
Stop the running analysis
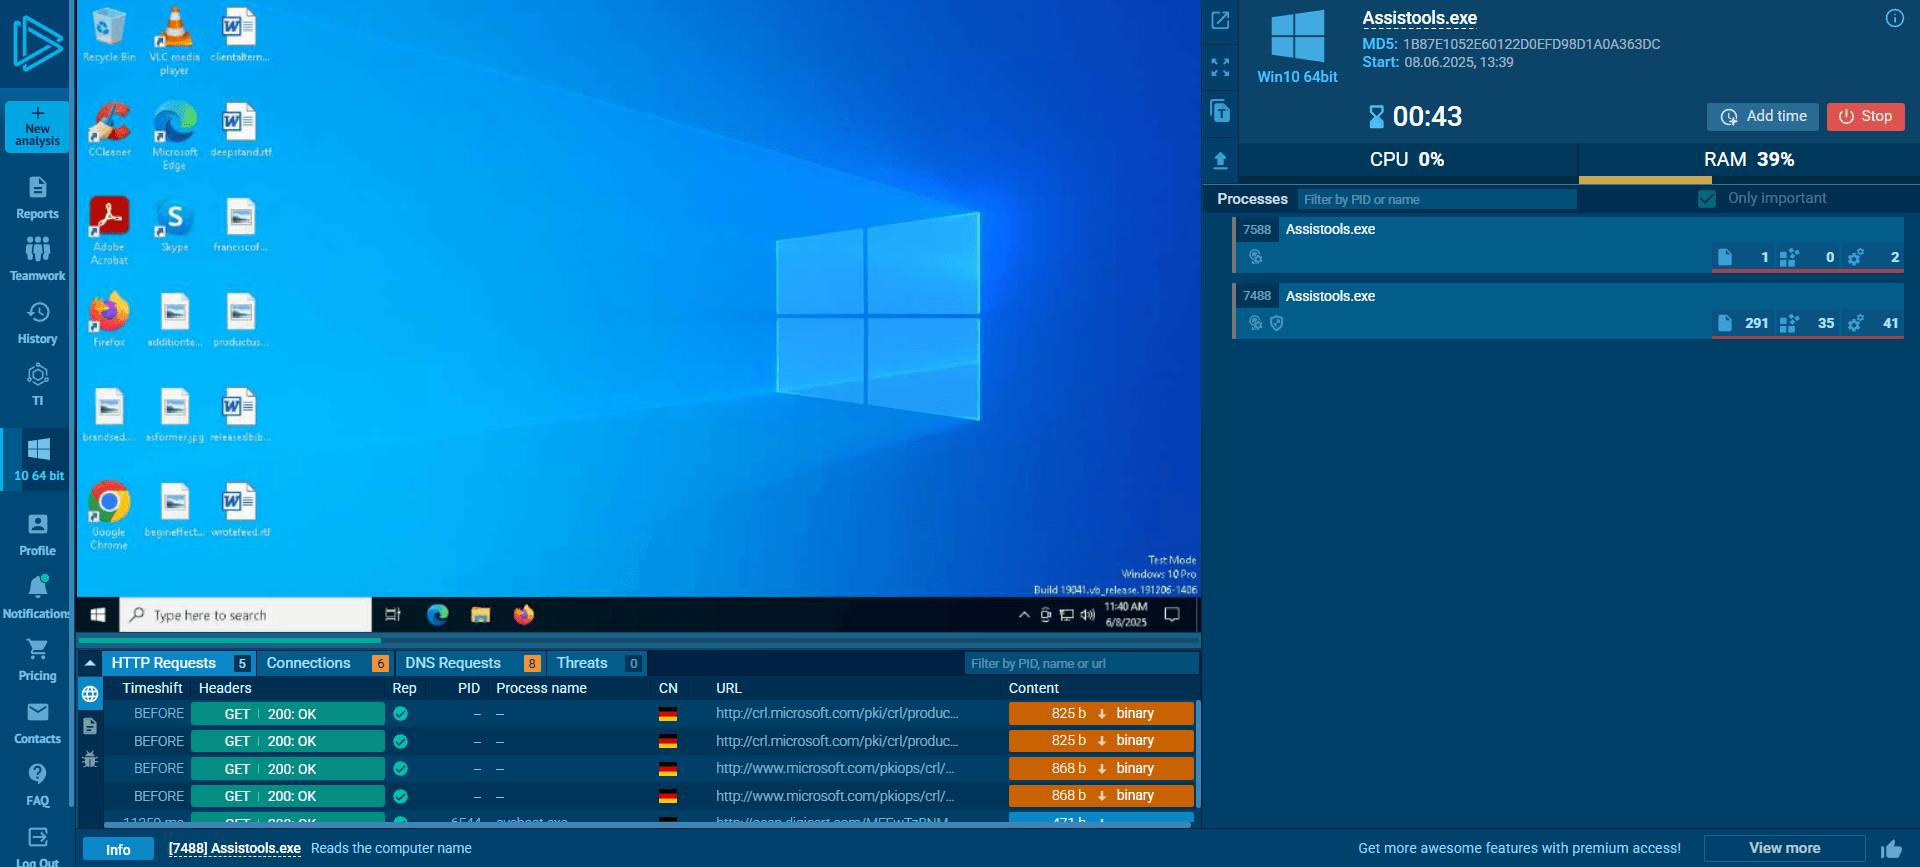(x=1865, y=116)
